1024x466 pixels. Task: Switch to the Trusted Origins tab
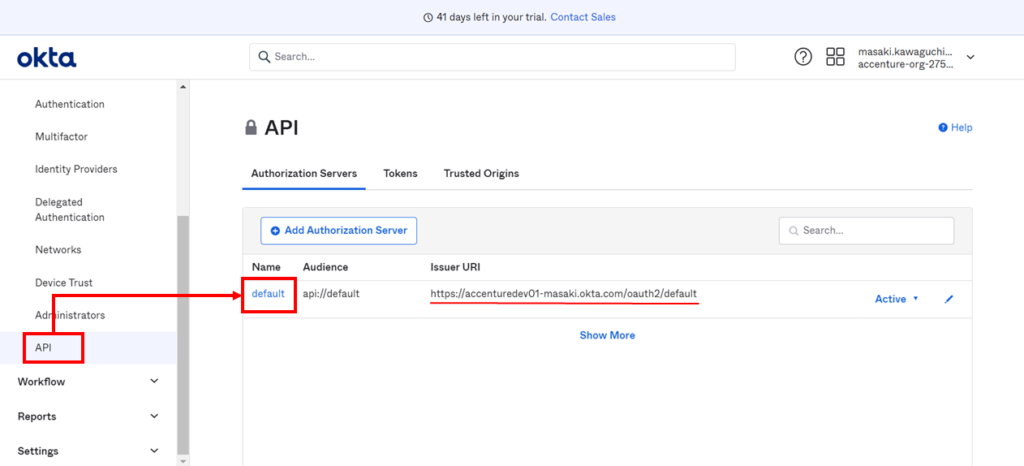[481, 173]
